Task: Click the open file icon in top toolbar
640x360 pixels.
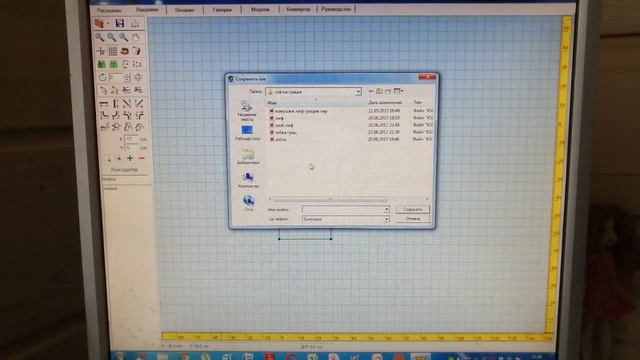Action: coord(99,23)
